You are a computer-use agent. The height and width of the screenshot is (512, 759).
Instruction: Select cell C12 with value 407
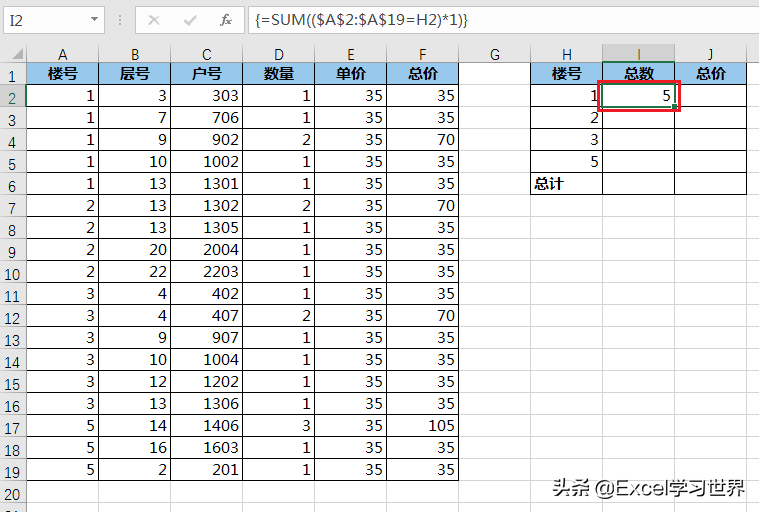click(207, 316)
